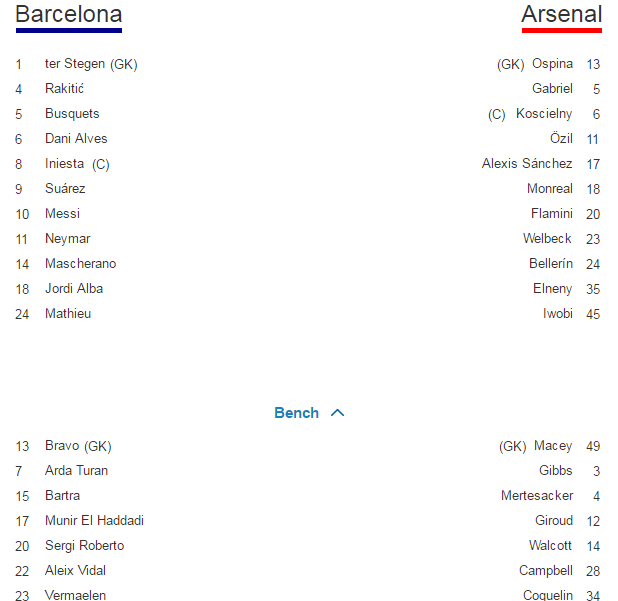Select ter Stegen goalkeeper entry
The width and height of the screenshot is (618, 601).
pyautogui.click(x=91, y=64)
